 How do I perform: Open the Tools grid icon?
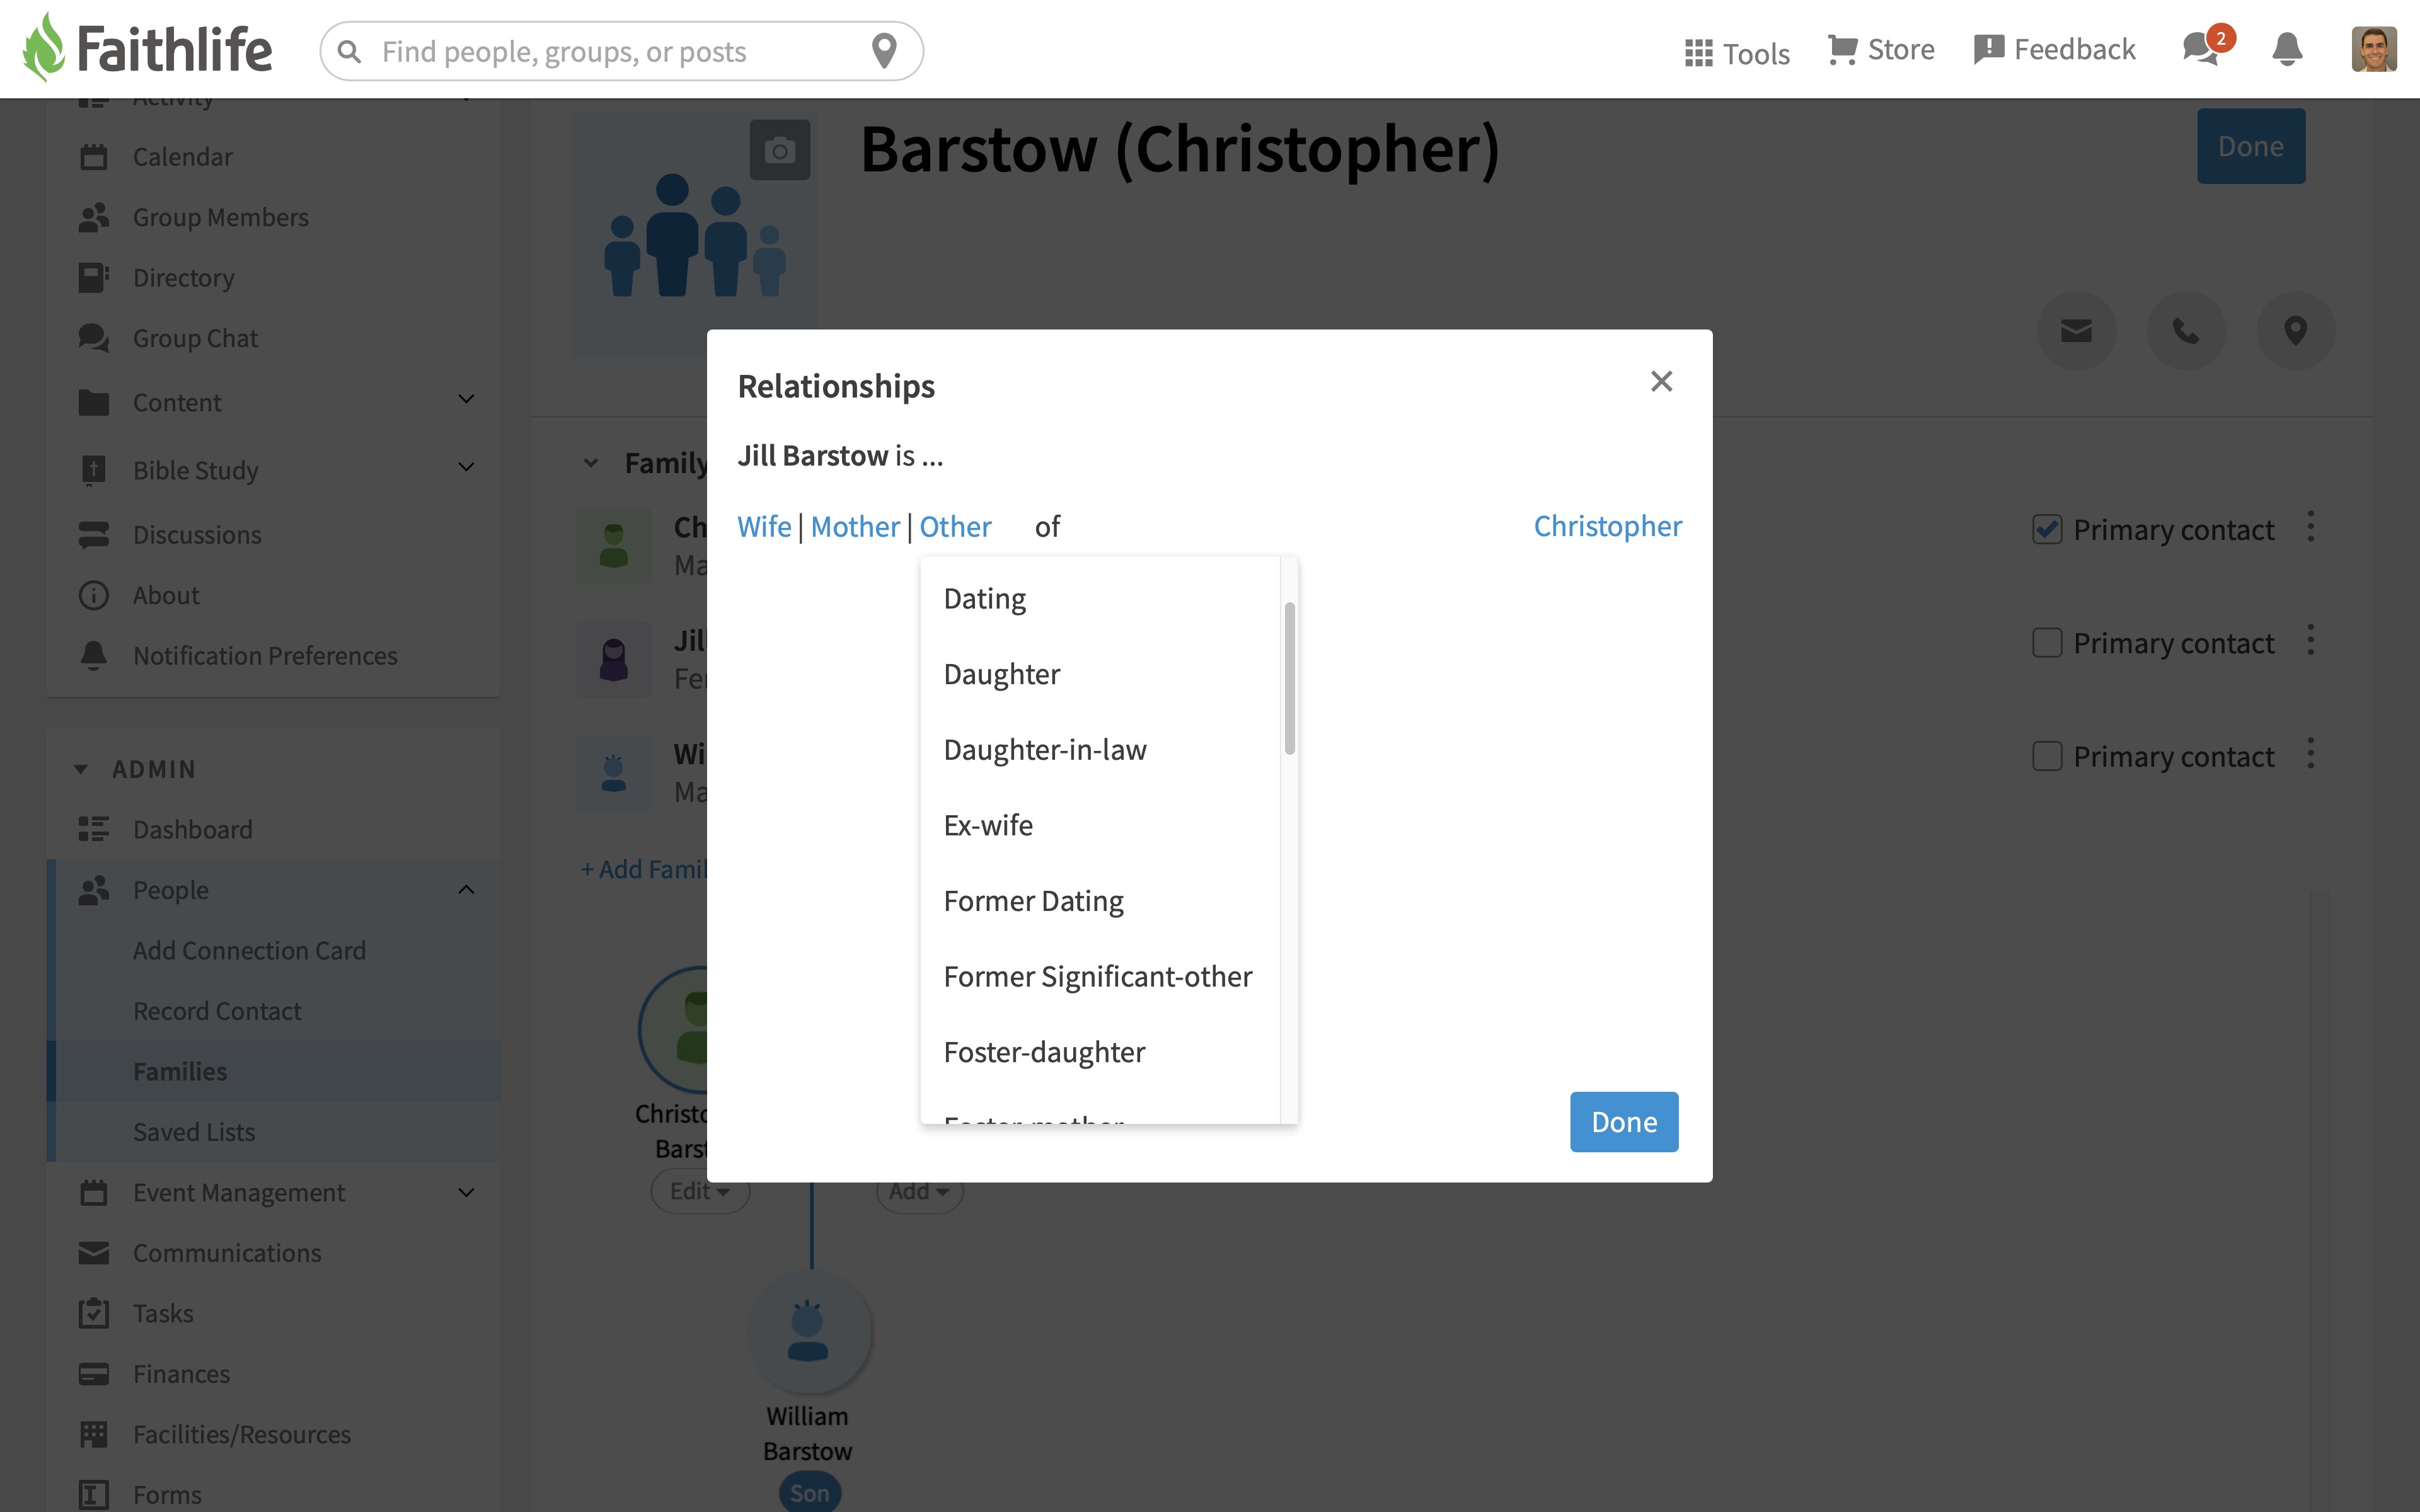(x=1698, y=52)
